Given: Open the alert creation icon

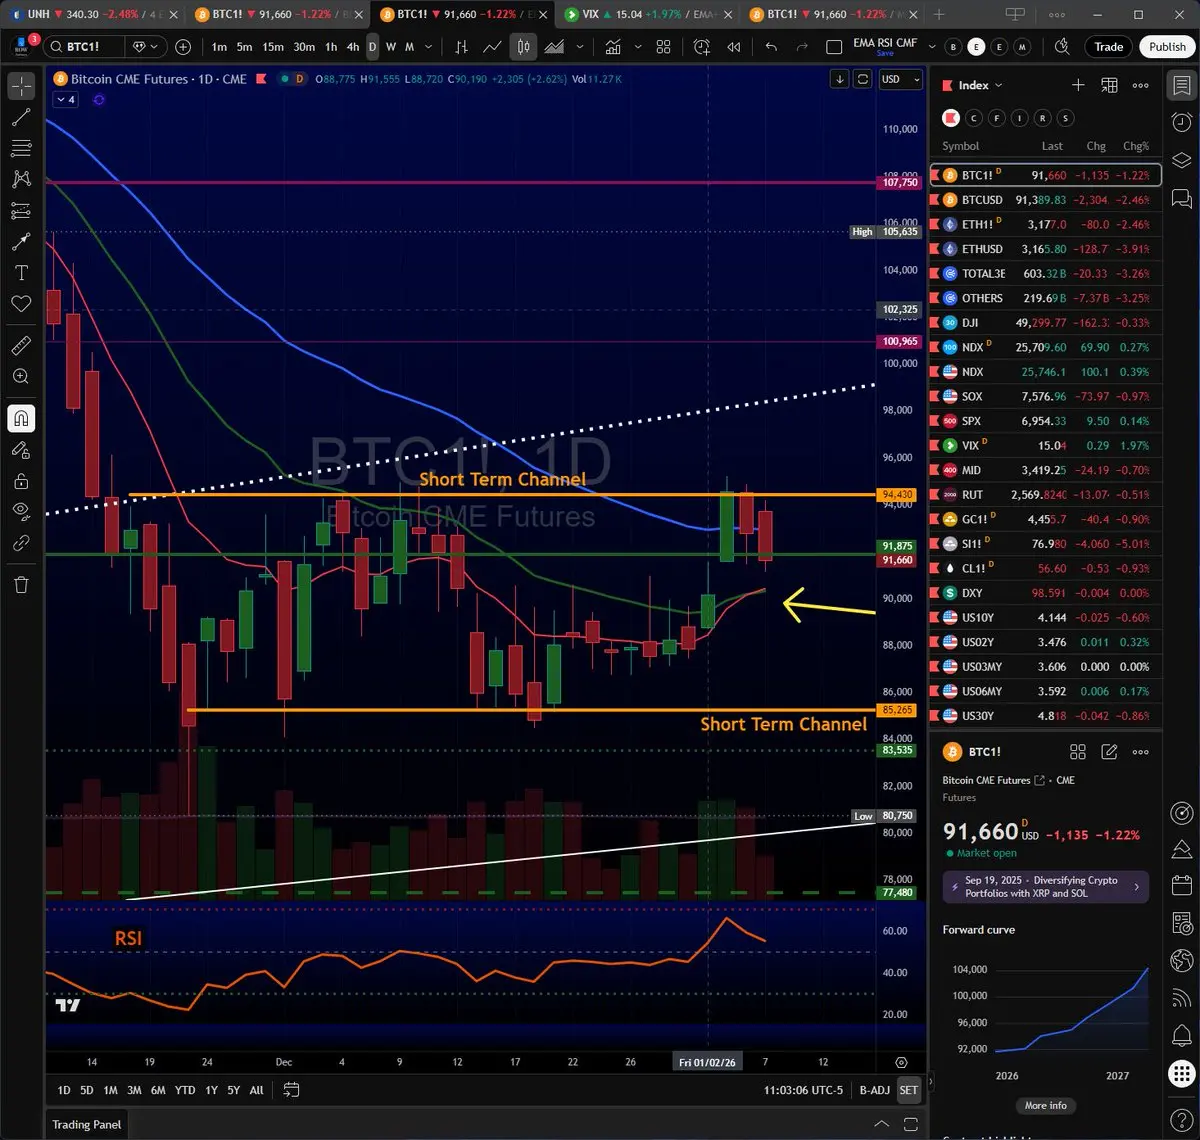Looking at the screenshot, I should point(702,47).
